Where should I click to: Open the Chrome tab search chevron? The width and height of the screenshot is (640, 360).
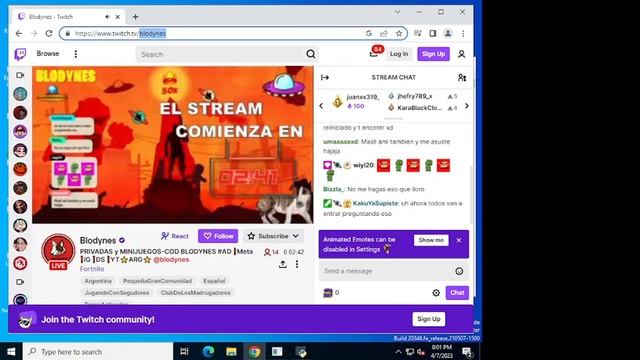pyautogui.click(x=397, y=12)
